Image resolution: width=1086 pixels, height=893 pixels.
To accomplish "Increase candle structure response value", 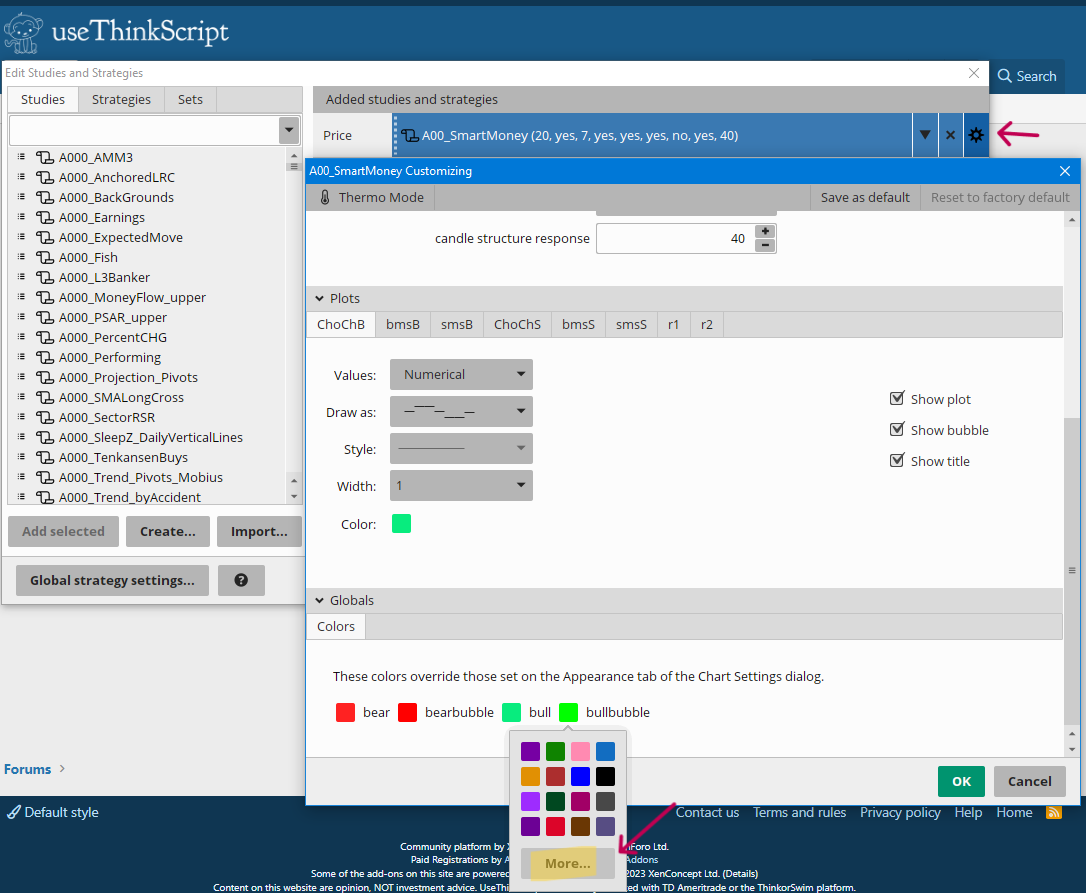I will tap(765, 231).
